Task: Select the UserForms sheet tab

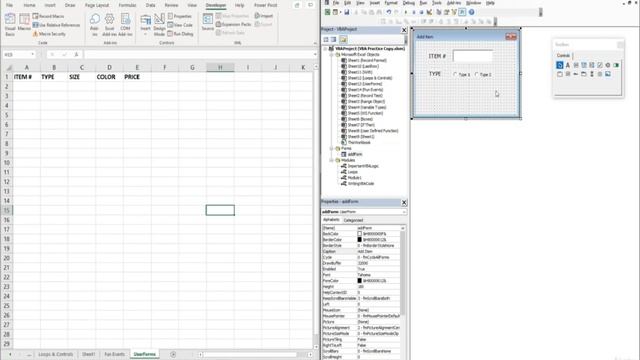Action: [x=144, y=354]
